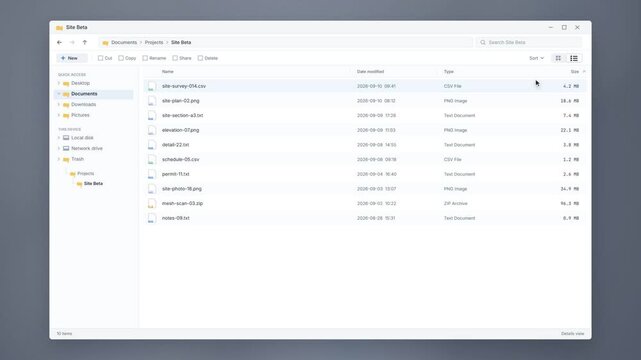Click the Cut toolbar action
The height and width of the screenshot is (360, 641).
pyautogui.click(x=105, y=58)
